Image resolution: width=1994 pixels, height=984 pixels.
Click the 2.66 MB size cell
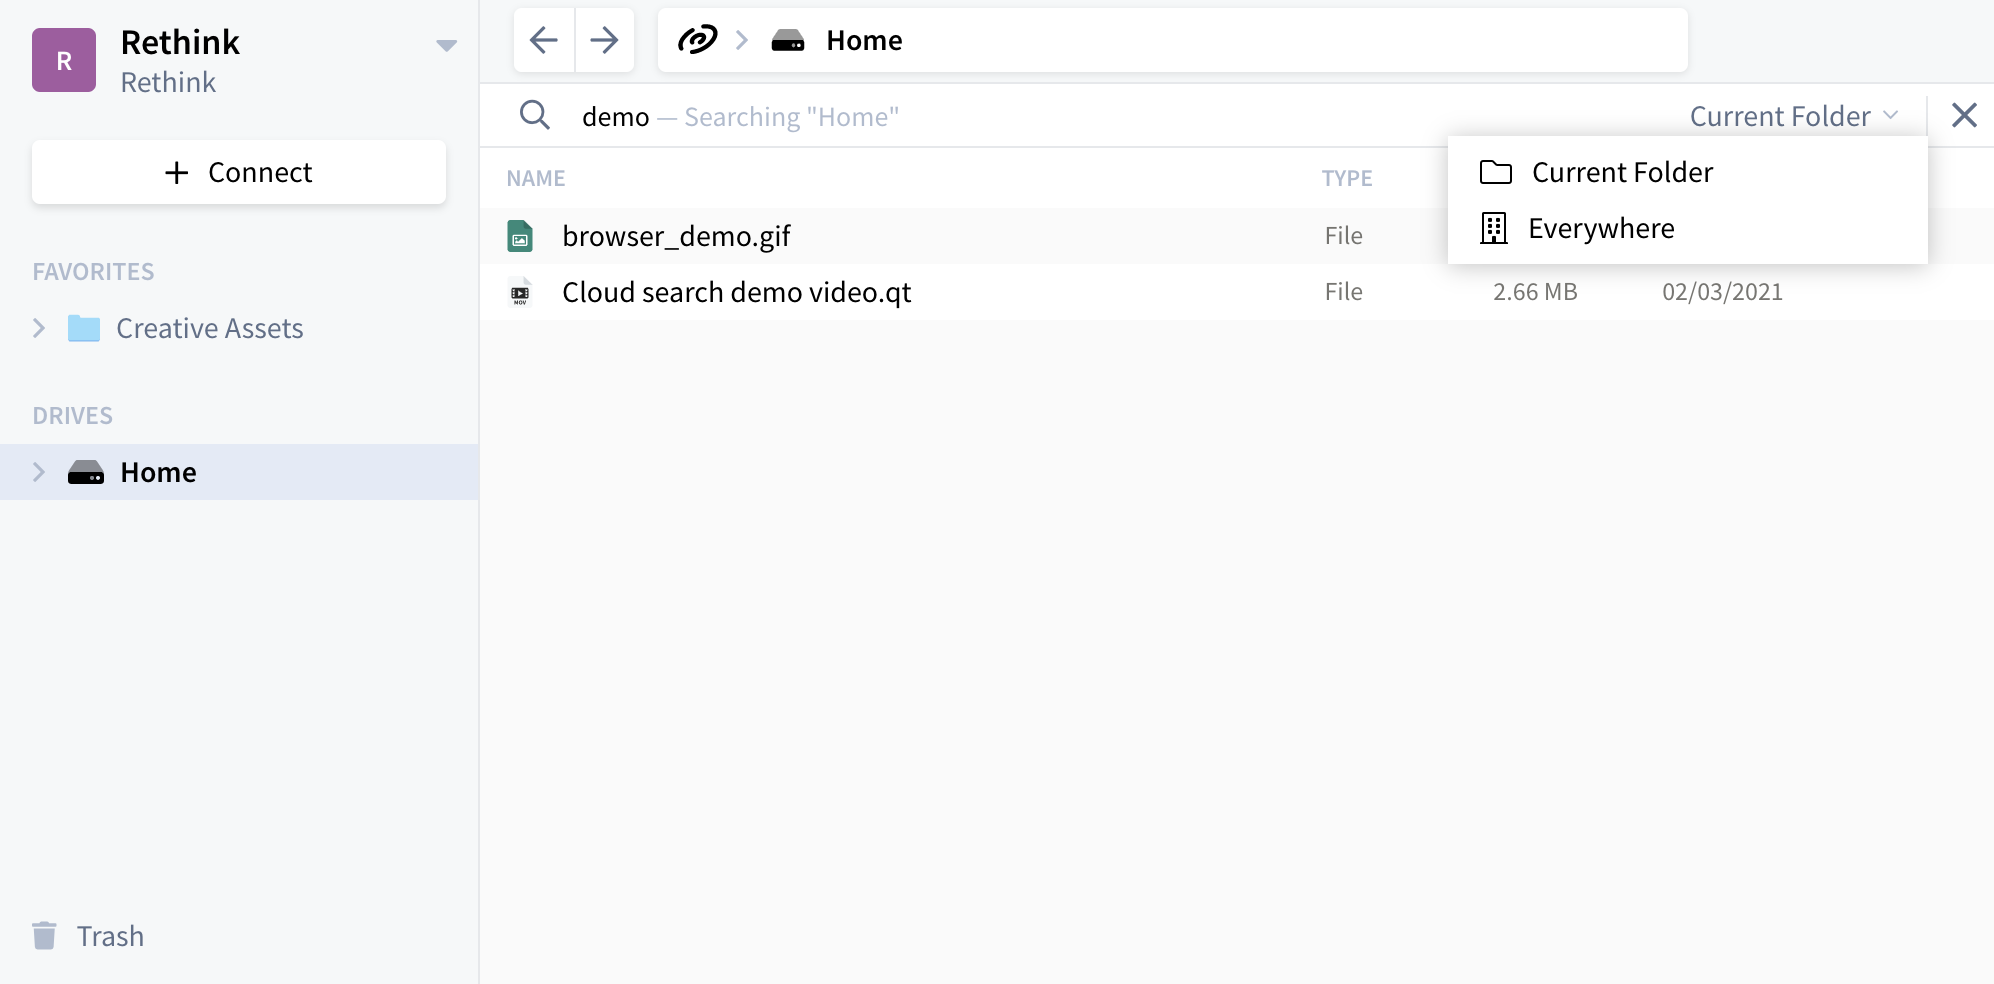[x=1535, y=292]
